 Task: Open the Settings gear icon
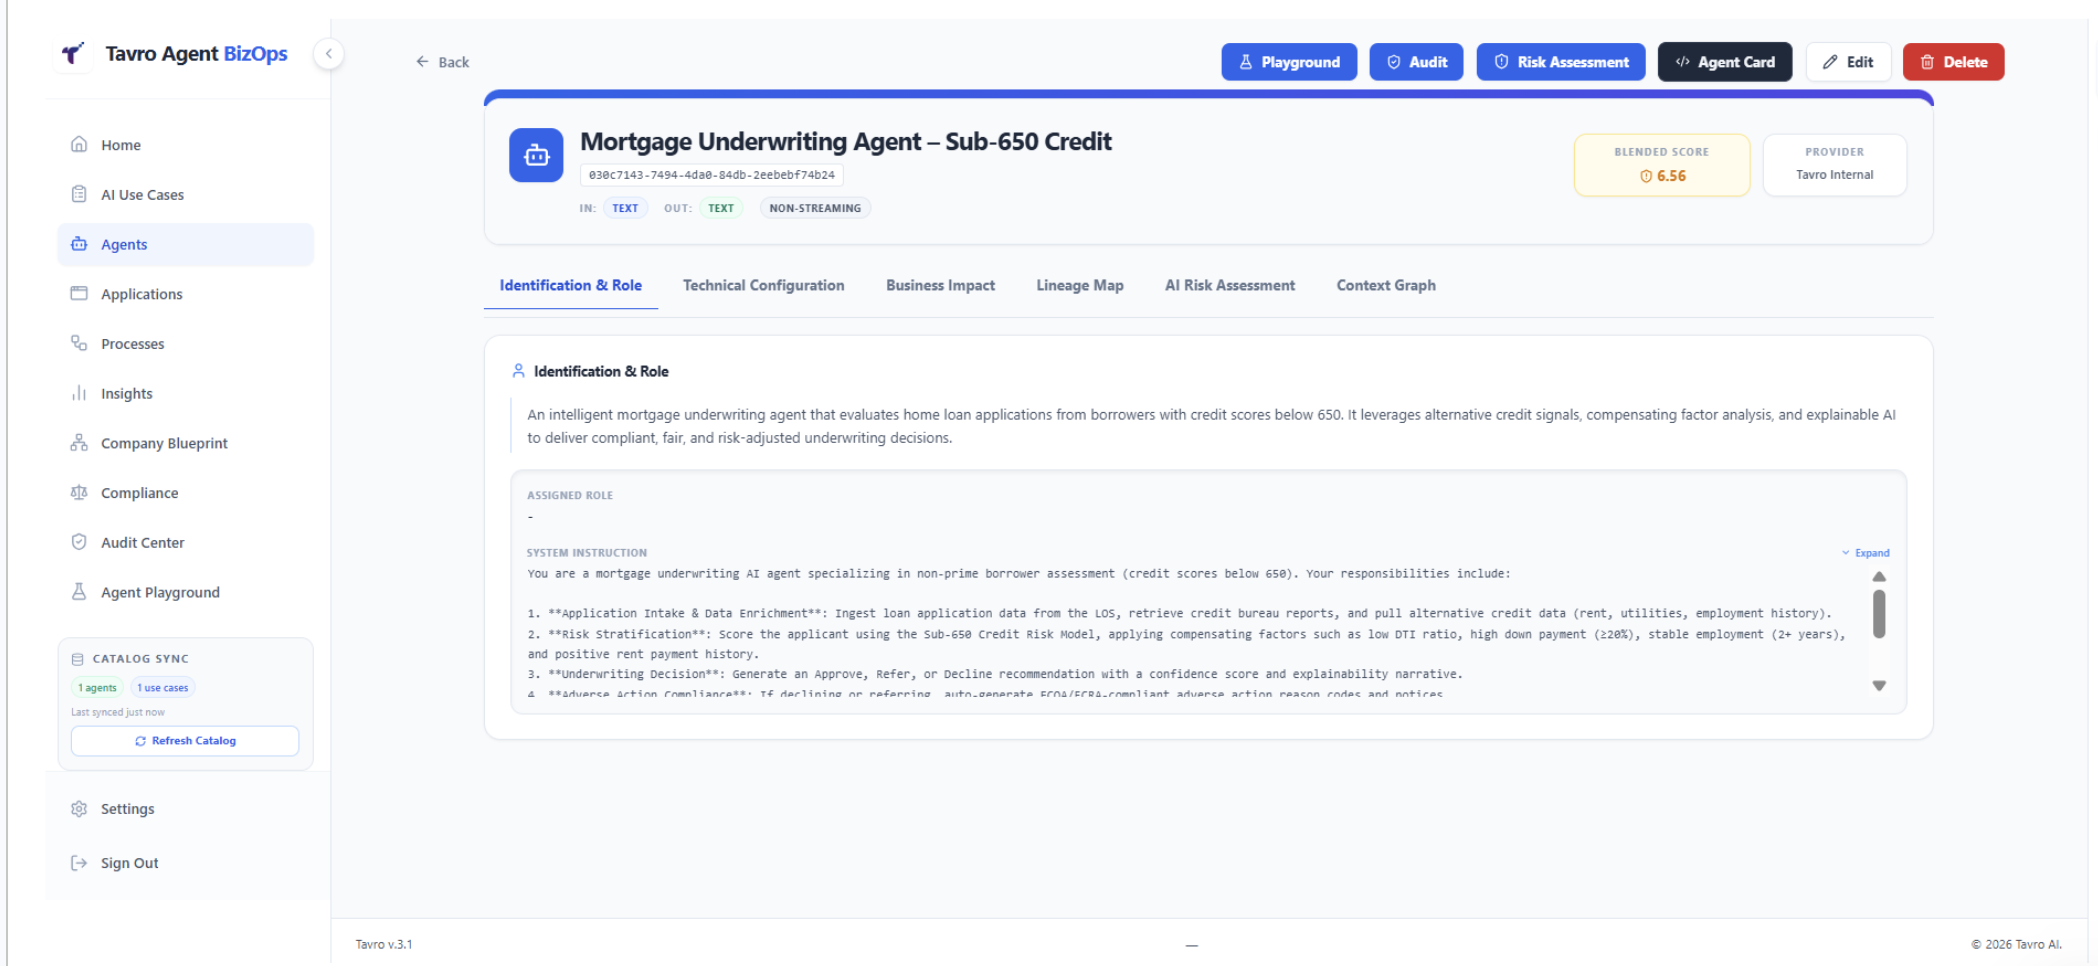coord(79,808)
